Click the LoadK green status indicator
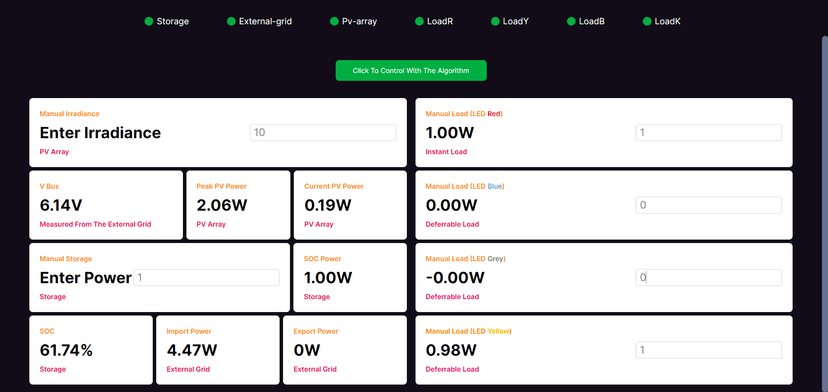828x392 pixels. click(647, 22)
